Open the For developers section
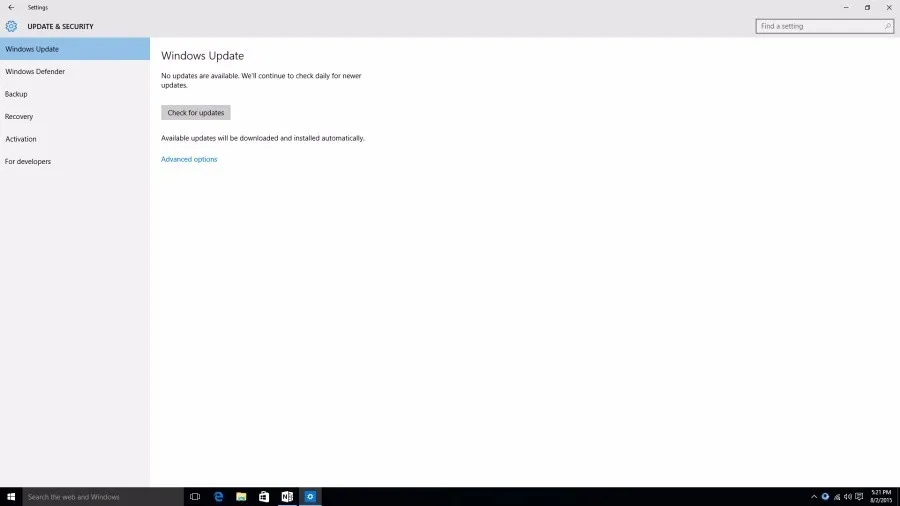 (75, 161)
